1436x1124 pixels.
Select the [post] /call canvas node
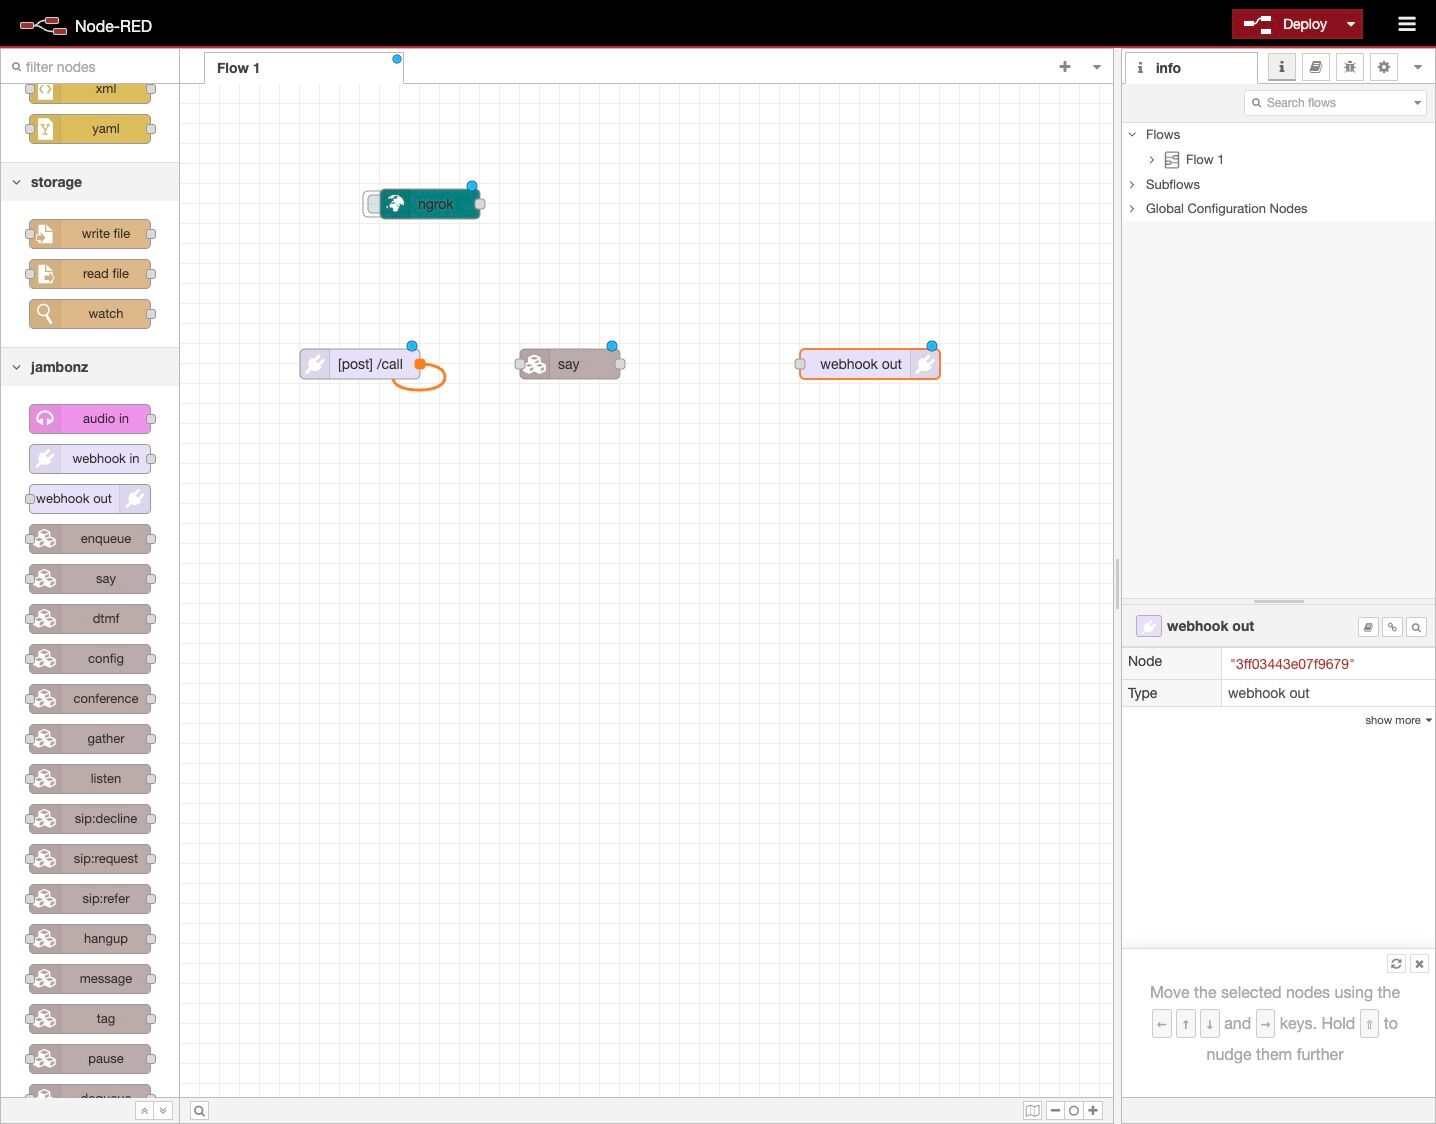coord(360,364)
